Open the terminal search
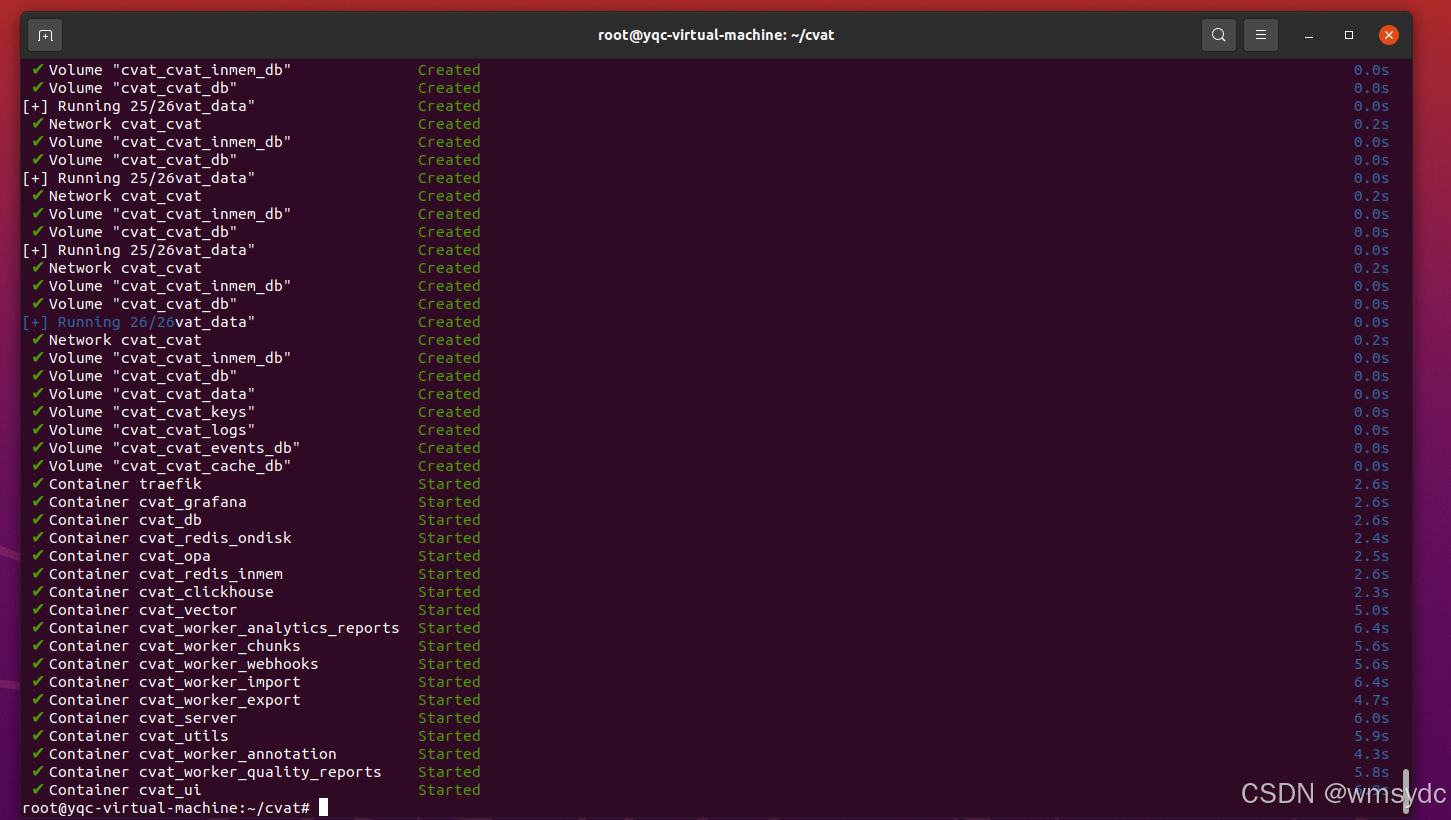The height and width of the screenshot is (820, 1451). (x=1218, y=35)
